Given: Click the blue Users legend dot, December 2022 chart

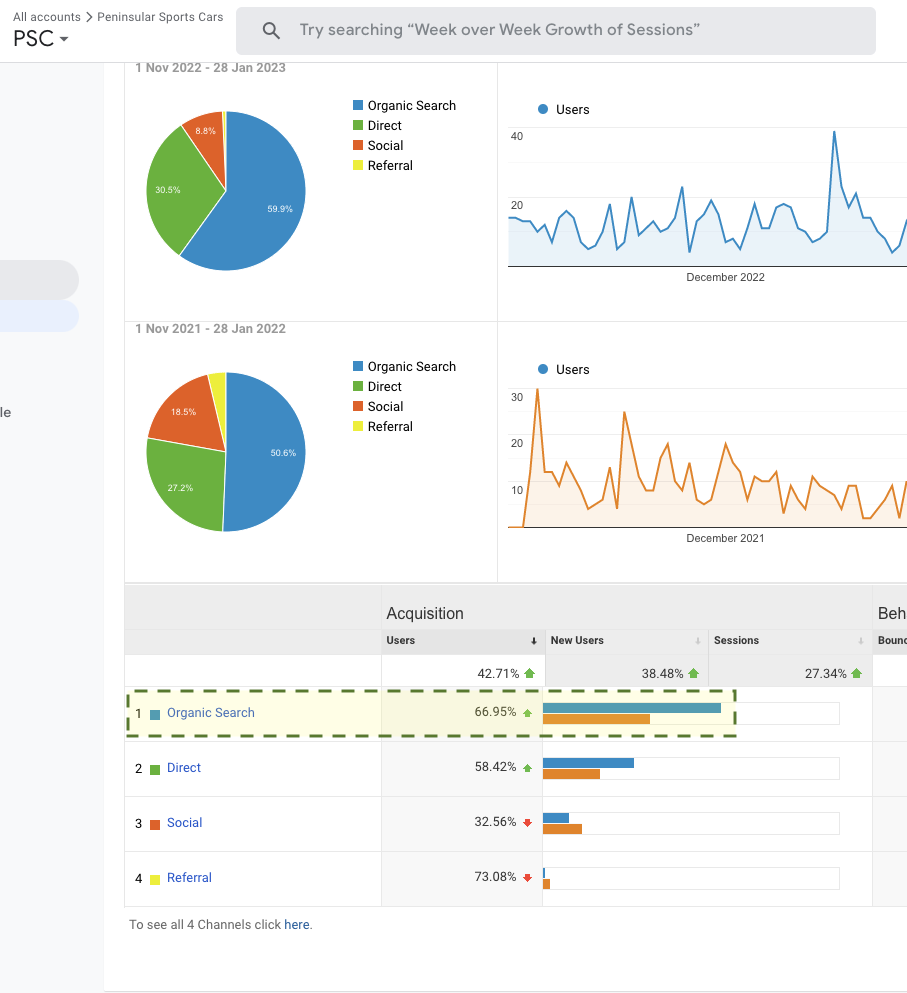Looking at the screenshot, I should click(x=543, y=109).
